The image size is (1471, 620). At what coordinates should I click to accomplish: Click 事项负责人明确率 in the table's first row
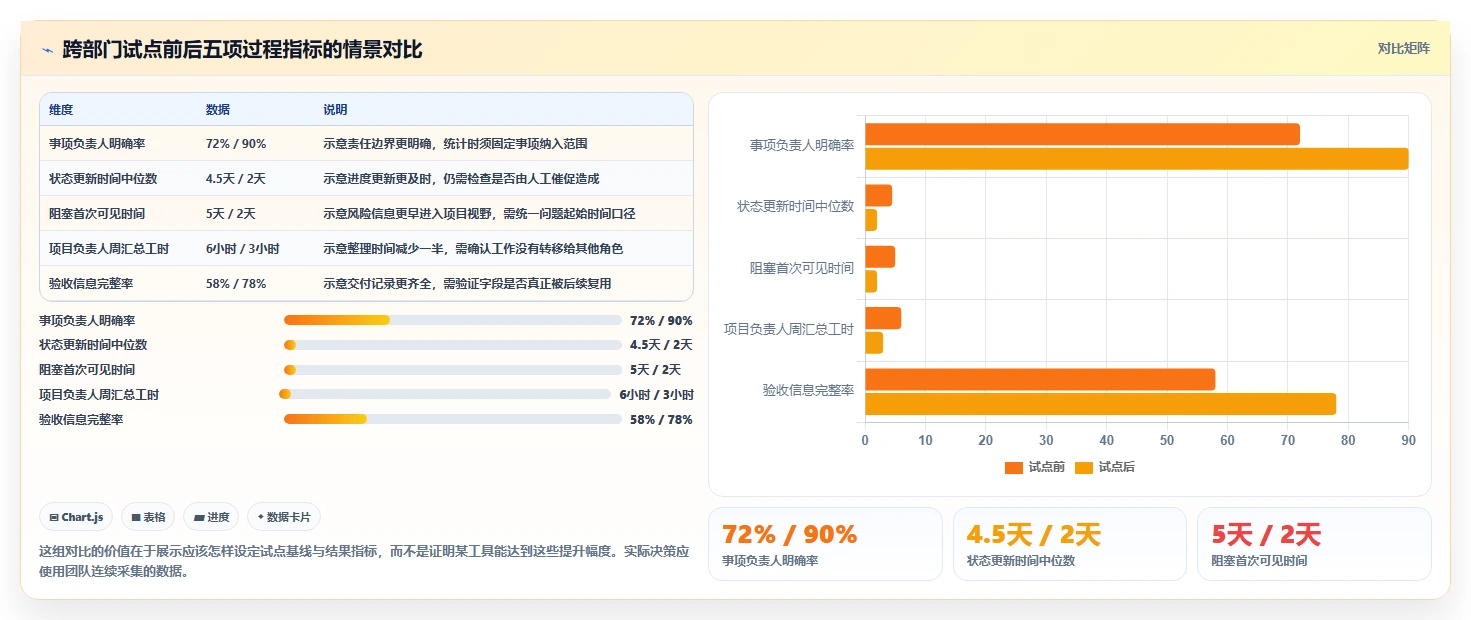[x=97, y=144]
